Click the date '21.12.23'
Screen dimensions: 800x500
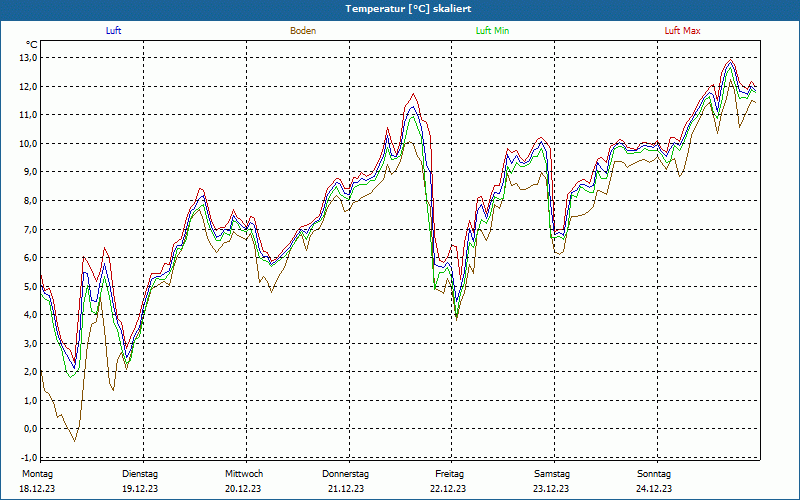coord(346,489)
